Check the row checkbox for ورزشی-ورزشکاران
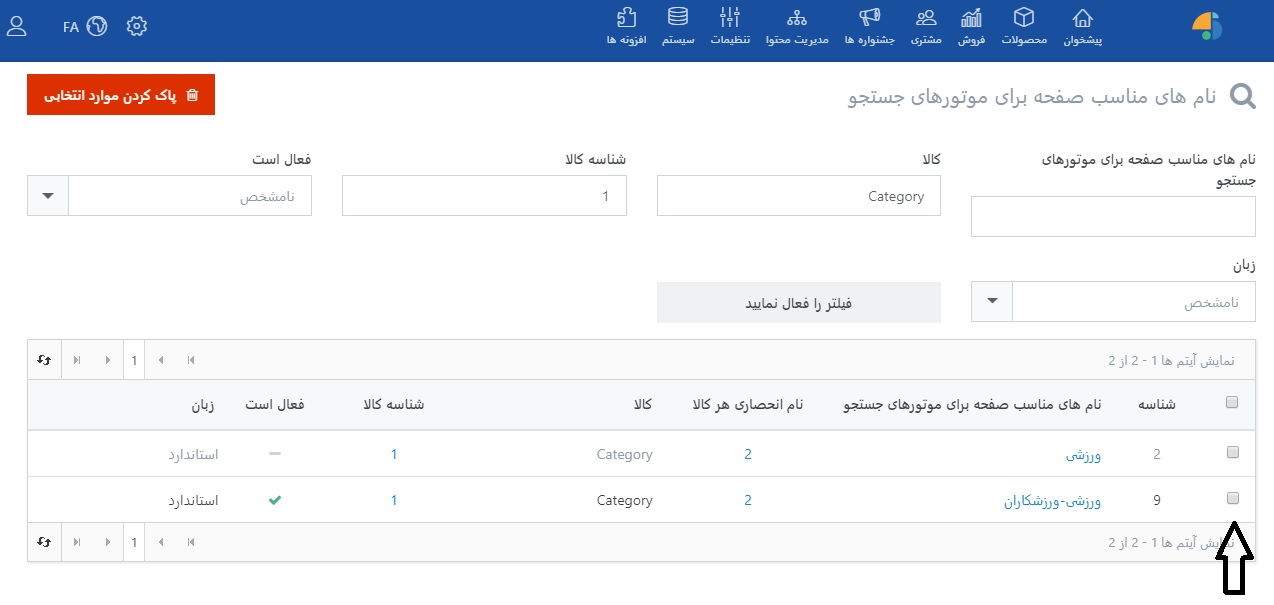The image size is (1274, 605). tap(1232, 498)
